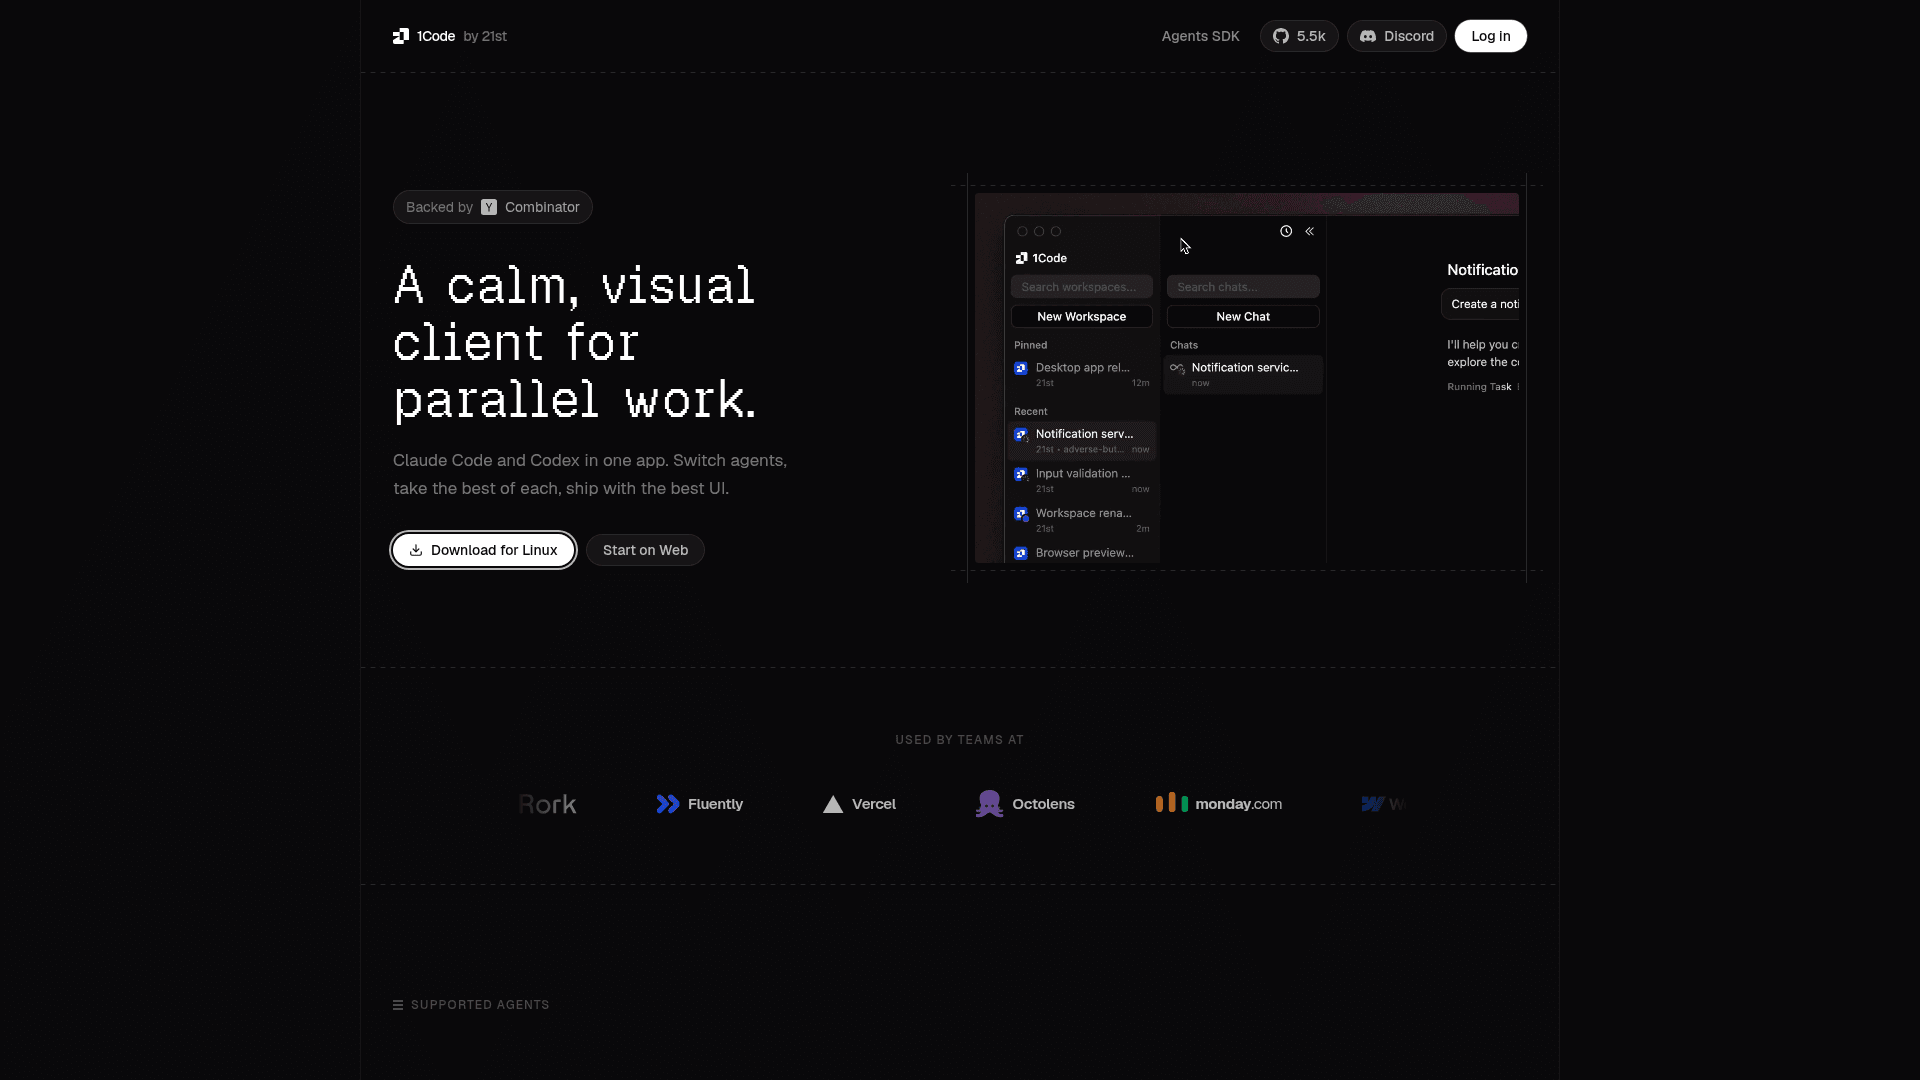The image size is (1920, 1080).
Task: Click the monday.com logo
Action: click(1218, 803)
